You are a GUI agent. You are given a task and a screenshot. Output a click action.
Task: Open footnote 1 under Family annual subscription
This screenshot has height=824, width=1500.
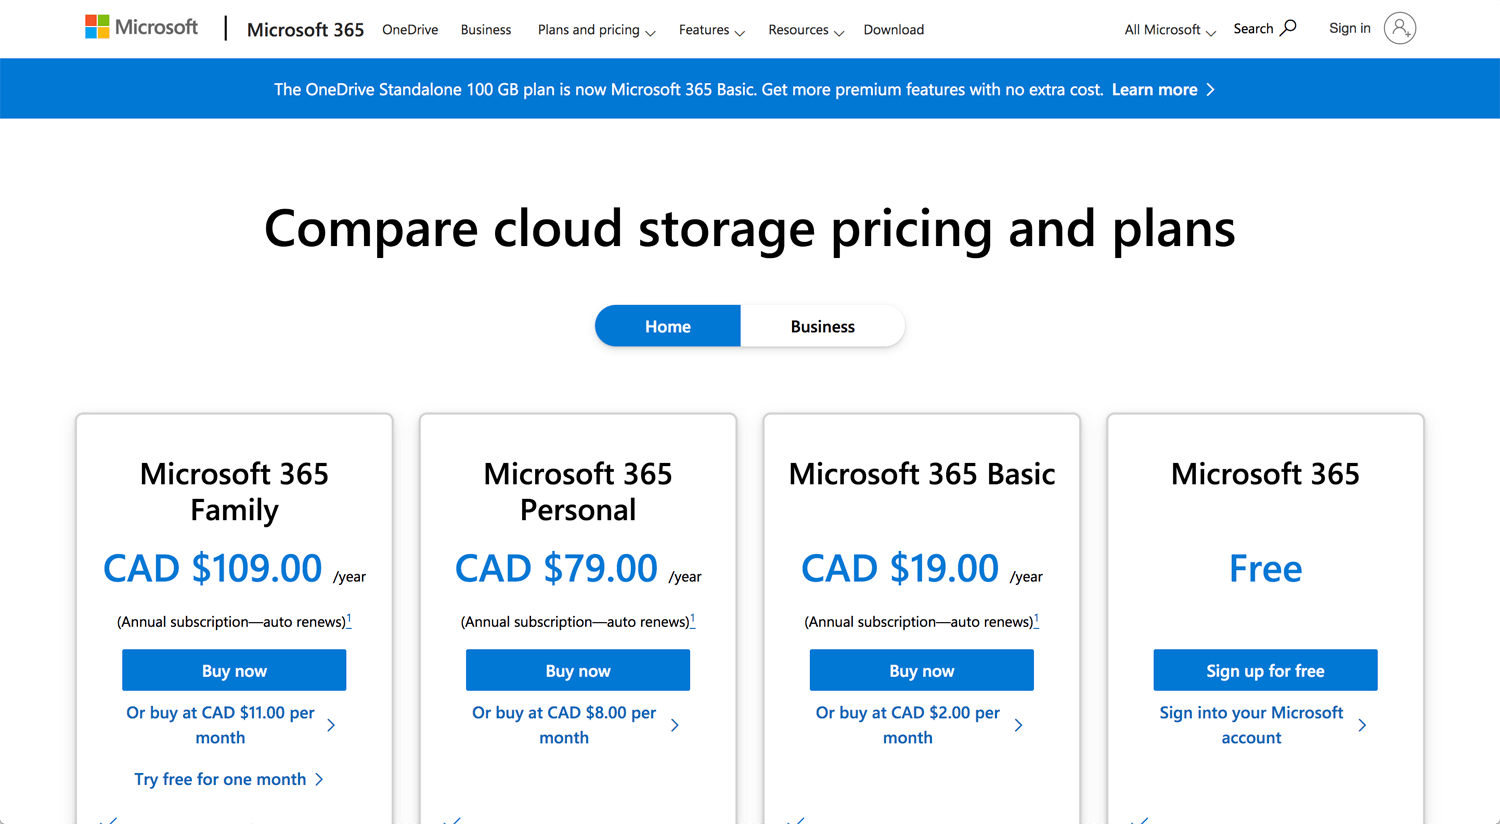(348, 620)
